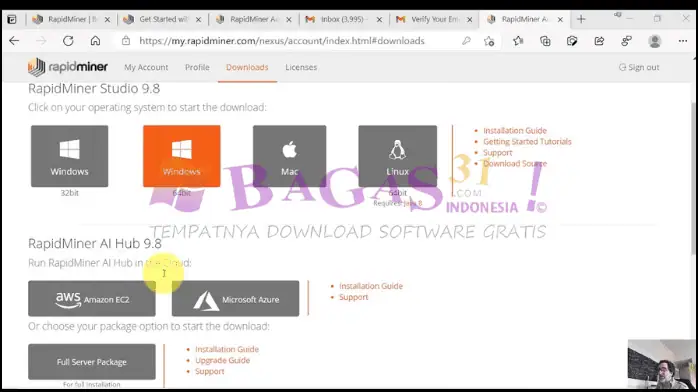Open Support link beside Microsoft Azure

pos(353,297)
